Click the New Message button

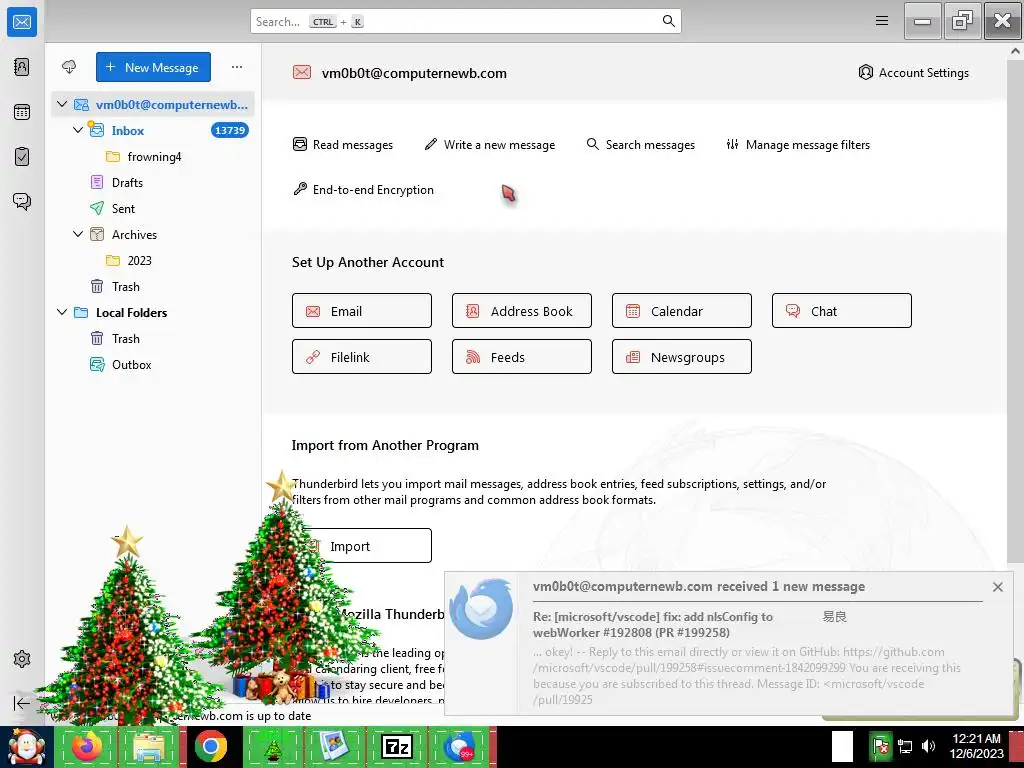(x=153, y=67)
